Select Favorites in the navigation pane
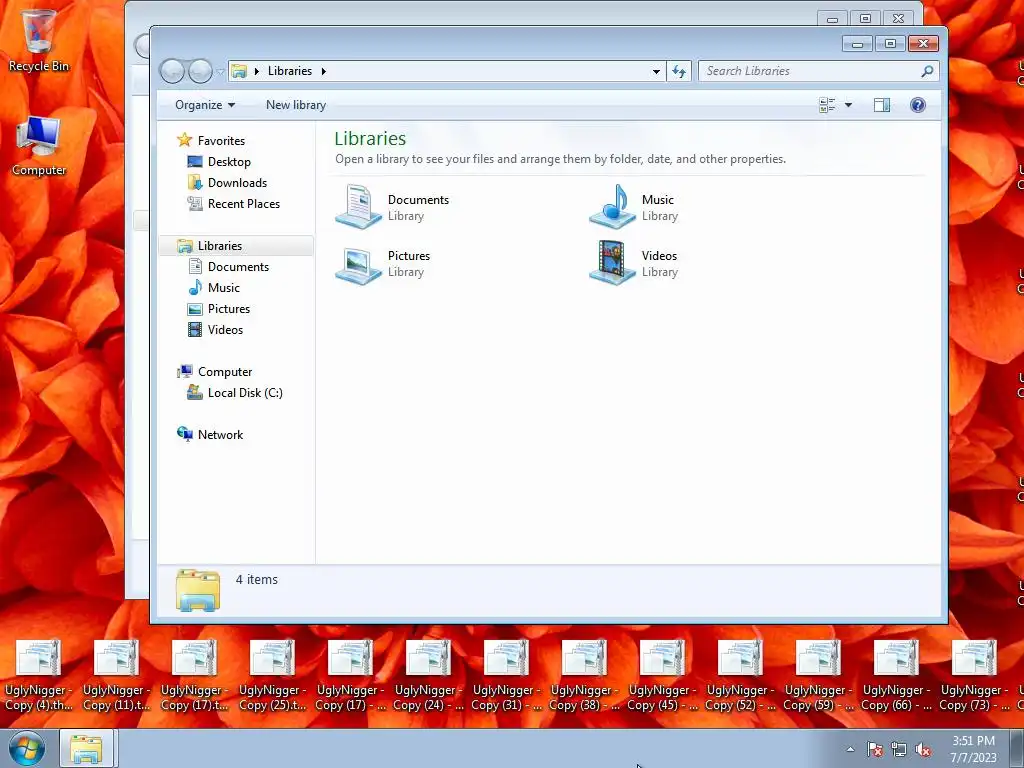Image resolution: width=1024 pixels, height=768 pixels. click(221, 140)
